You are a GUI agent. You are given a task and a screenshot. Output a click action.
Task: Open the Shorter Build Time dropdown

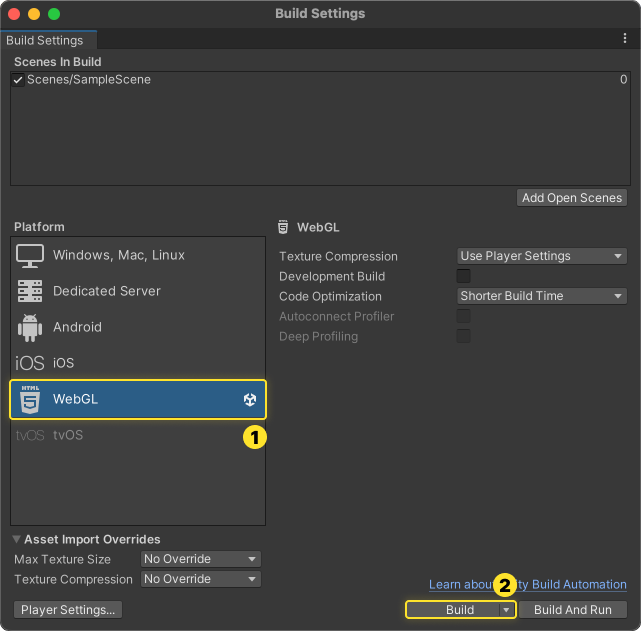click(542, 296)
